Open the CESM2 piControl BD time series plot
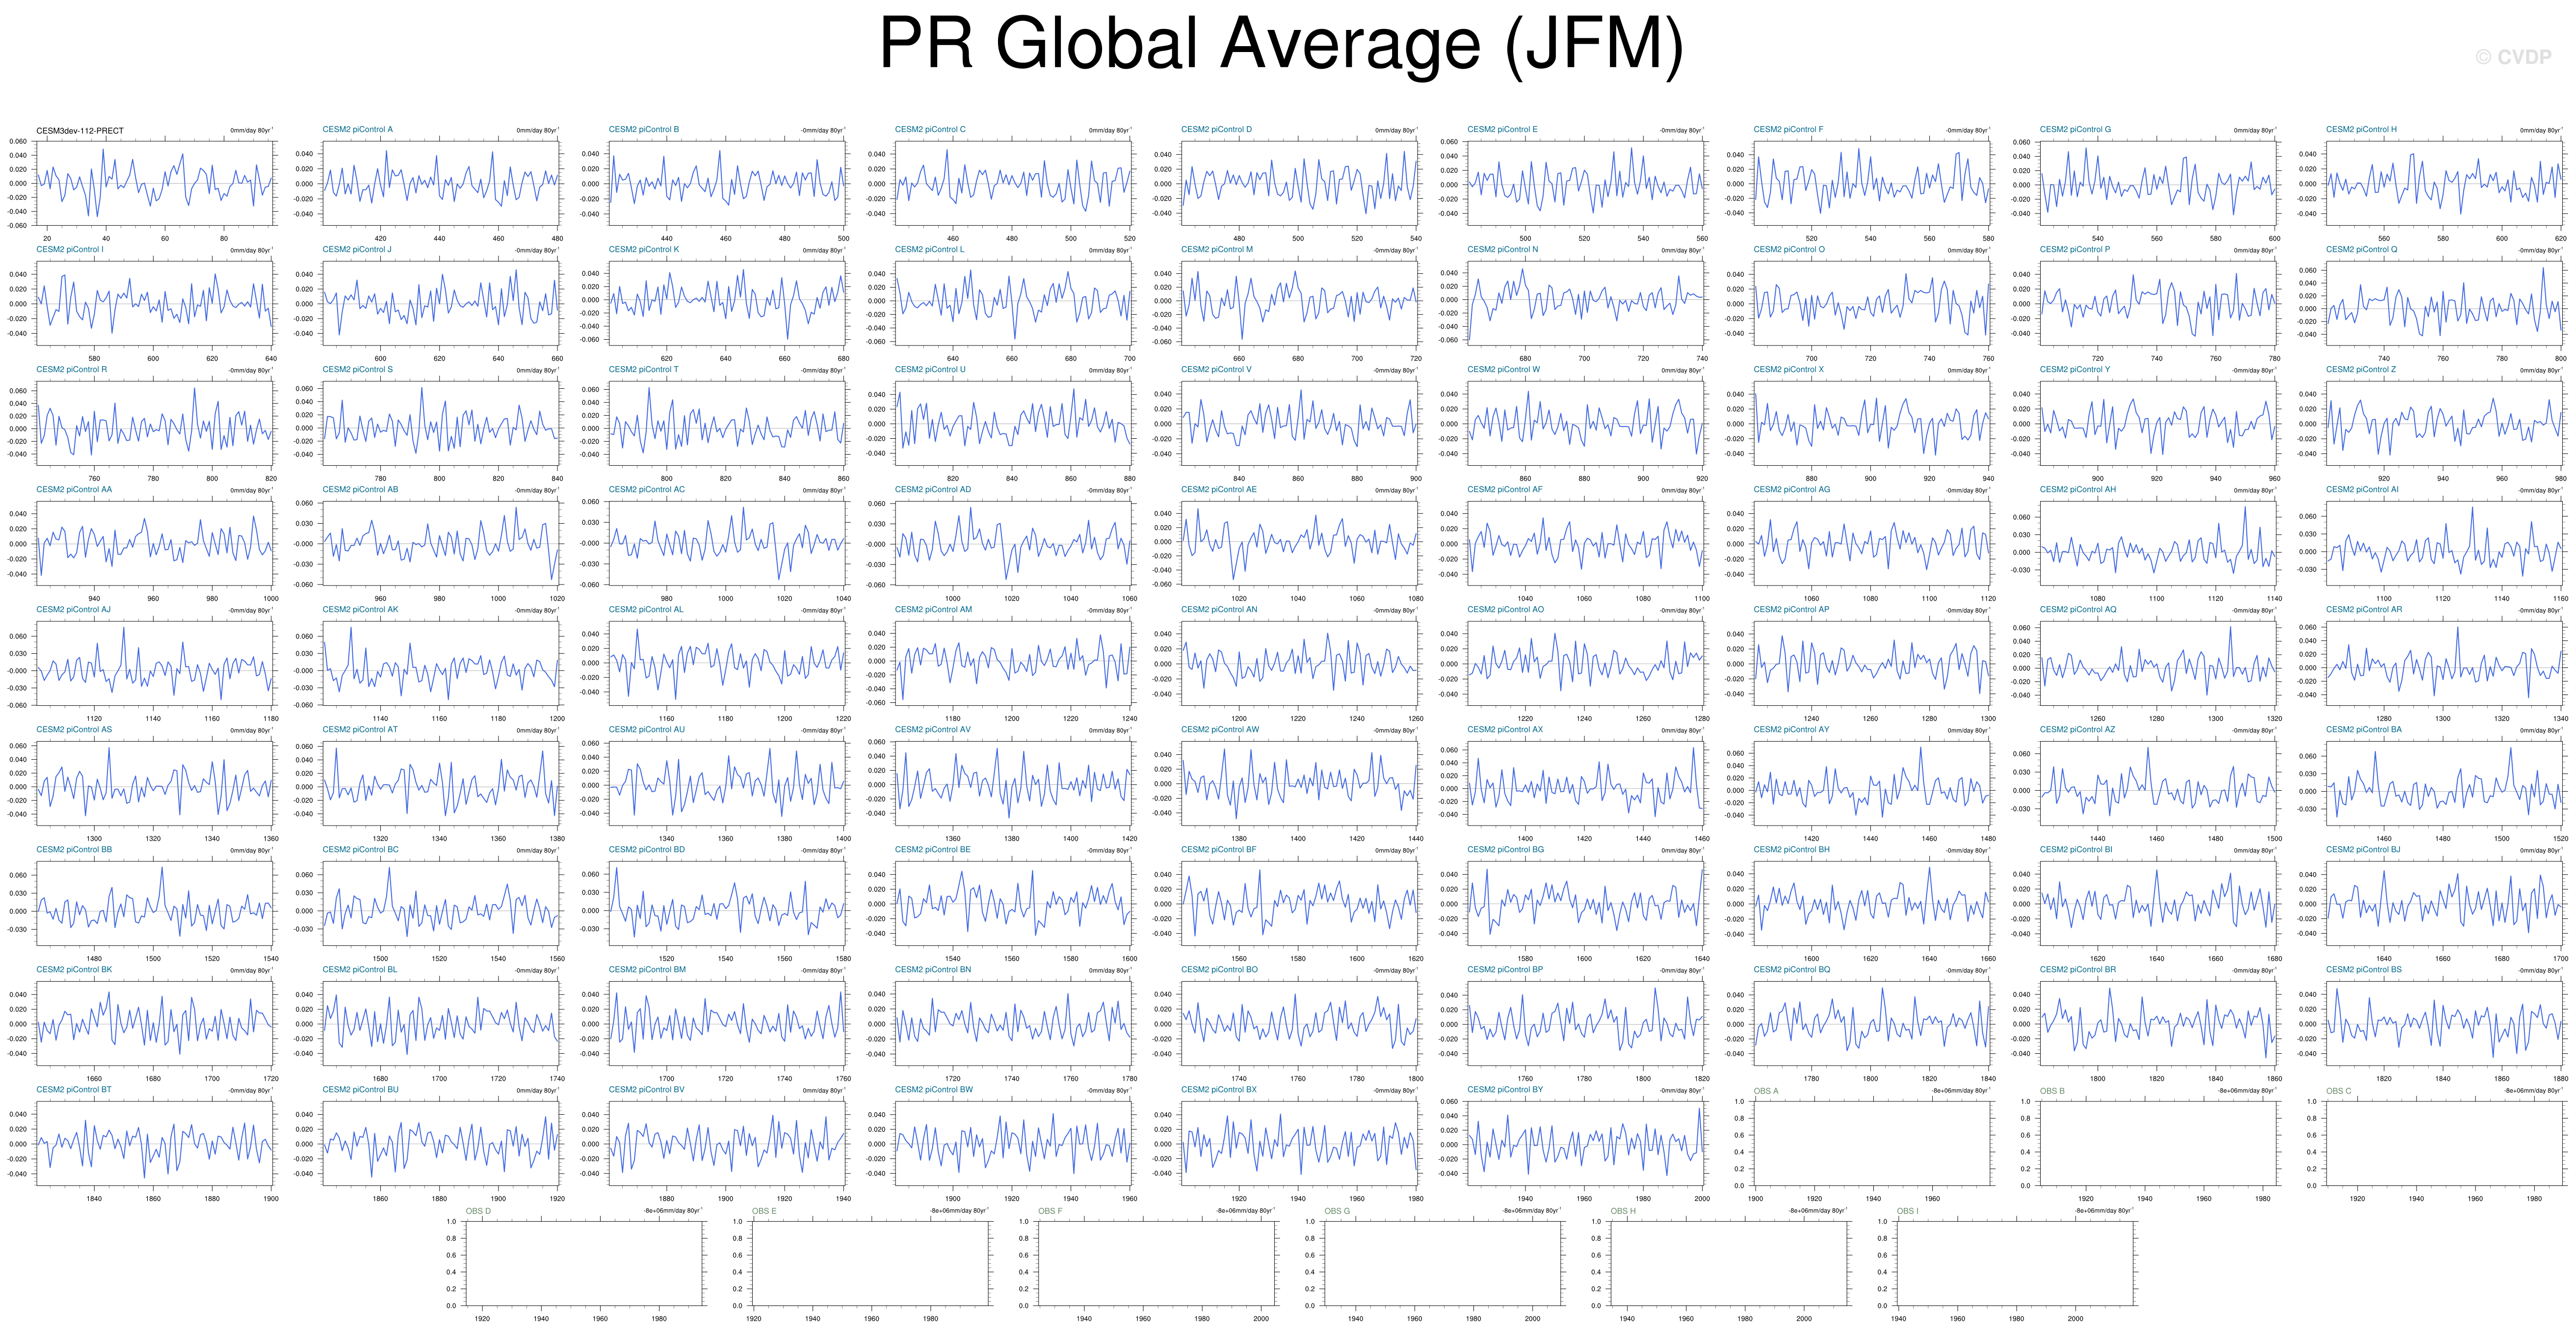The image size is (2576, 1336). tap(727, 903)
